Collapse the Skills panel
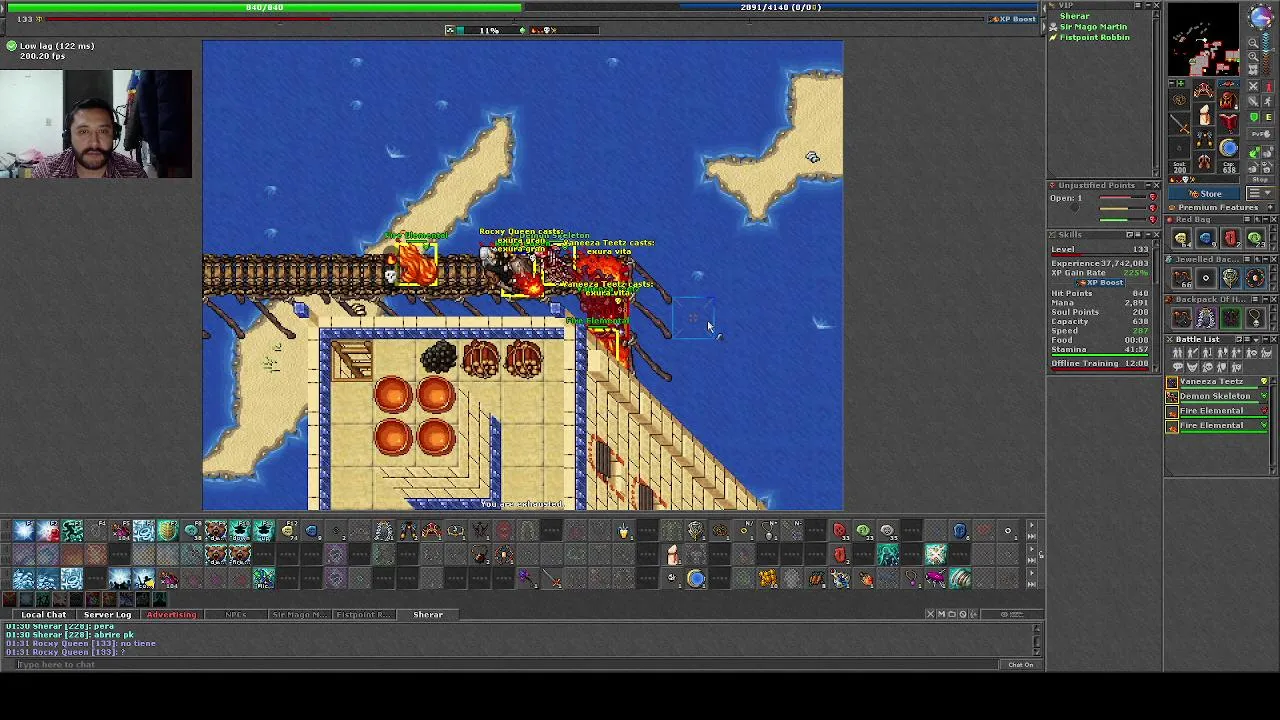Image resolution: width=1280 pixels, height=720 pixels. click(1147, 235)
